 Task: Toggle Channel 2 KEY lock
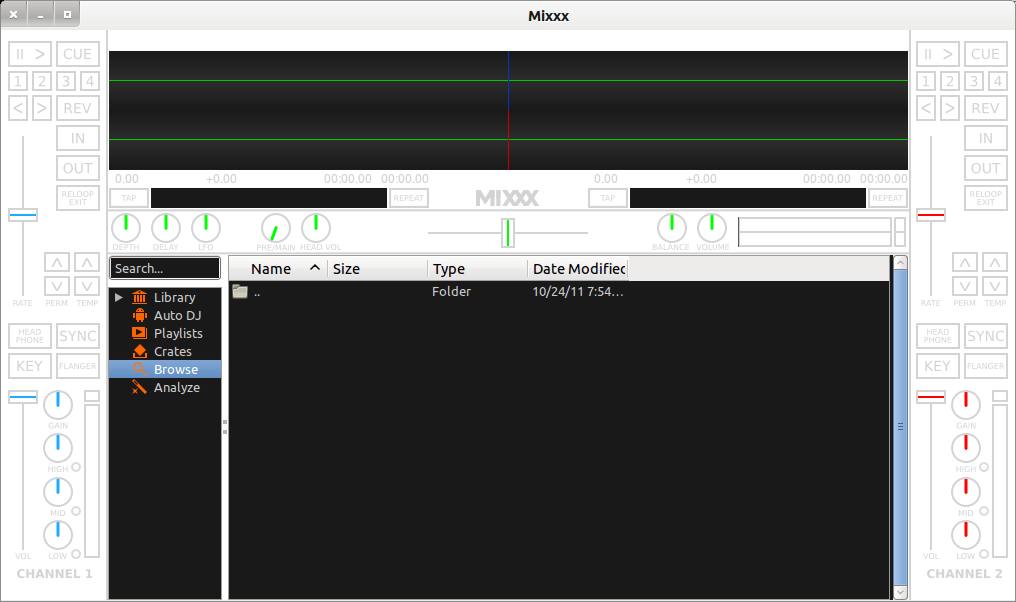tap(938, 366)
